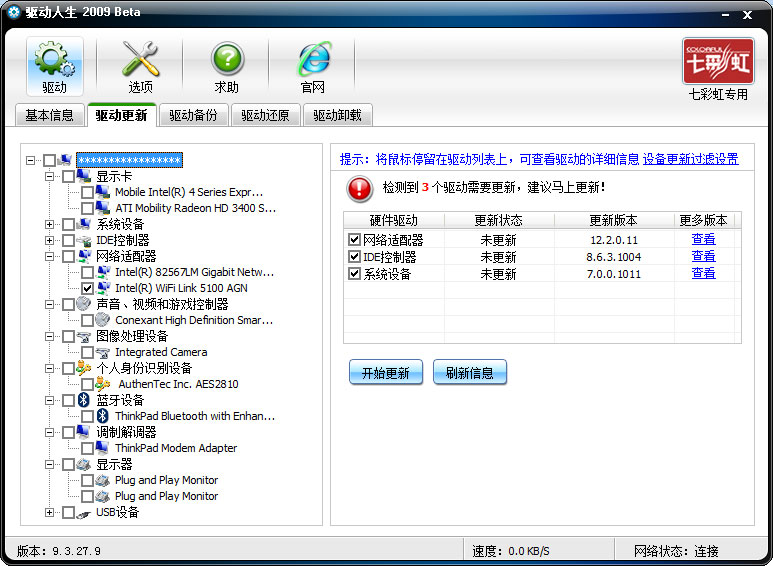The image size is (773, 566).
Task: Check the ThinkPad Modem Adapter checkbox
Action: click(x=87, y=448)
